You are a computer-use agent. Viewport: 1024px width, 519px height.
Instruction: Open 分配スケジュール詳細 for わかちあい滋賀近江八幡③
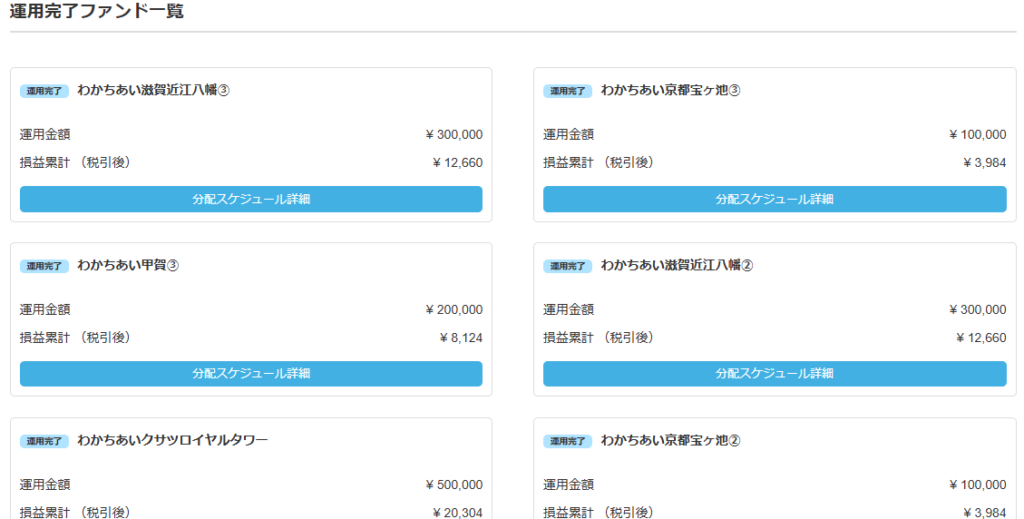(x=251, y=199)
